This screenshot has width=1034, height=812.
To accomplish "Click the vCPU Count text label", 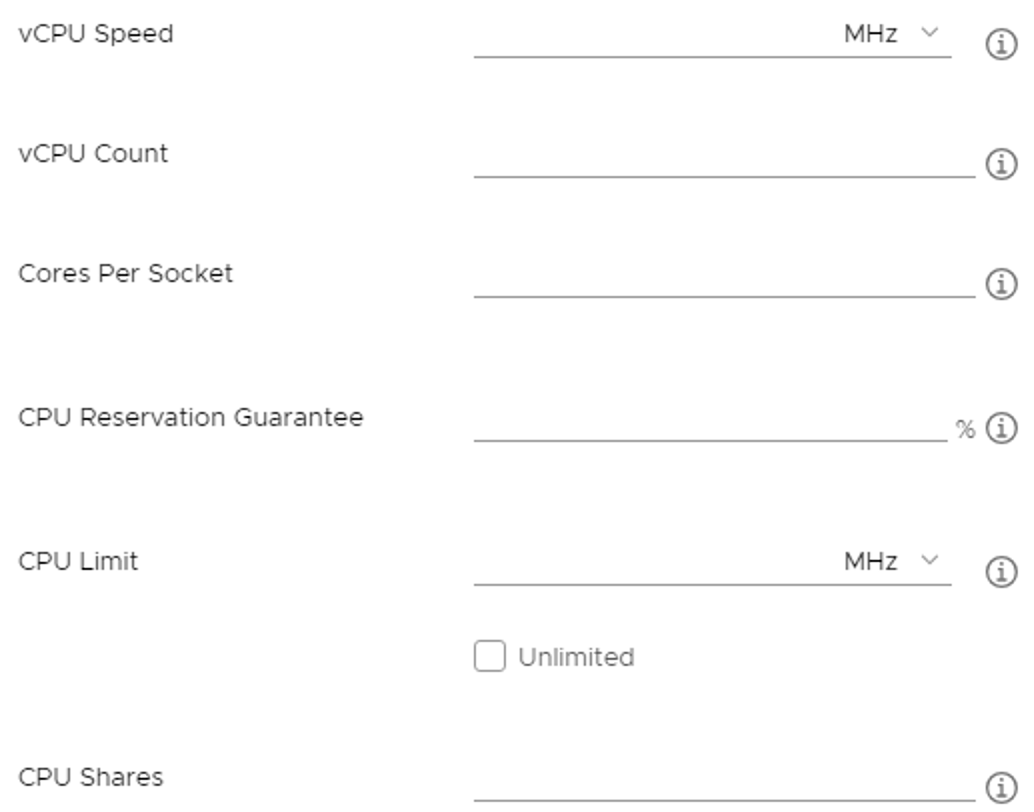I will click(94, 154).
